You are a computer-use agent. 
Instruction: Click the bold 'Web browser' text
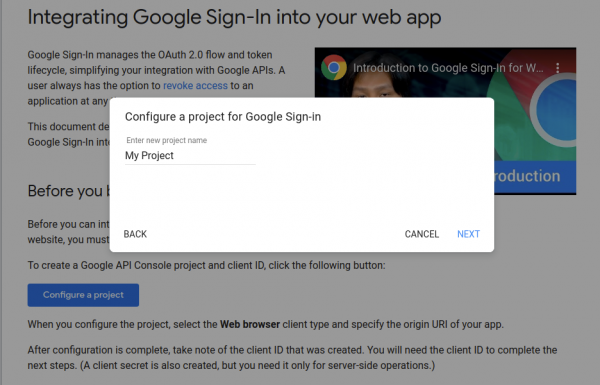tap(250, 324)
